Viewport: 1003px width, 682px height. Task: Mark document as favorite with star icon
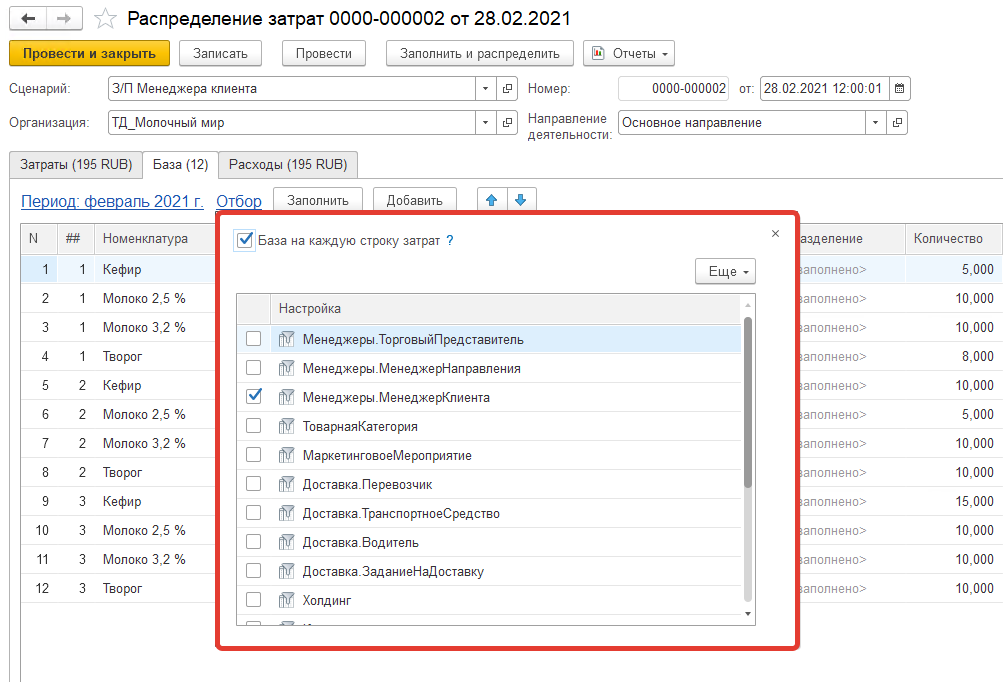104,19
